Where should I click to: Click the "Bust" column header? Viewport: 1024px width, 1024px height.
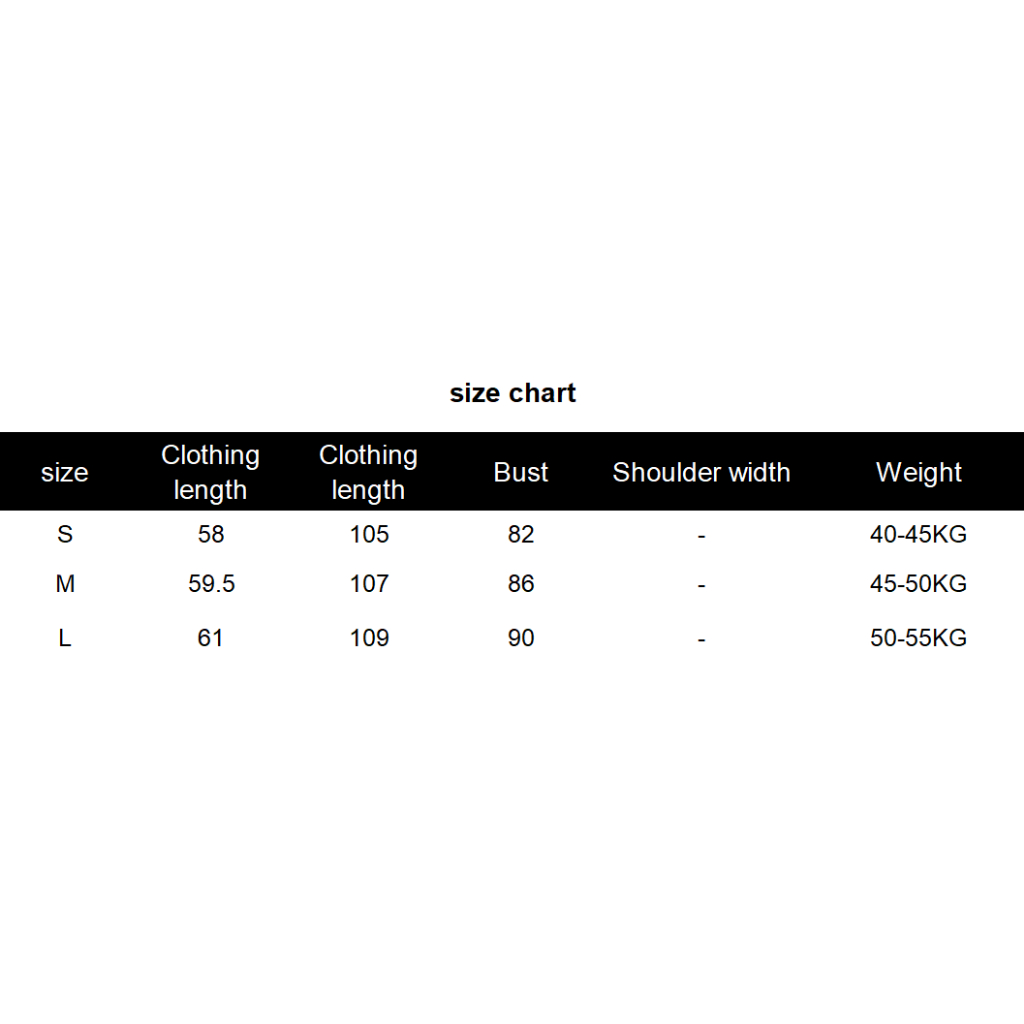pos(521,473)
